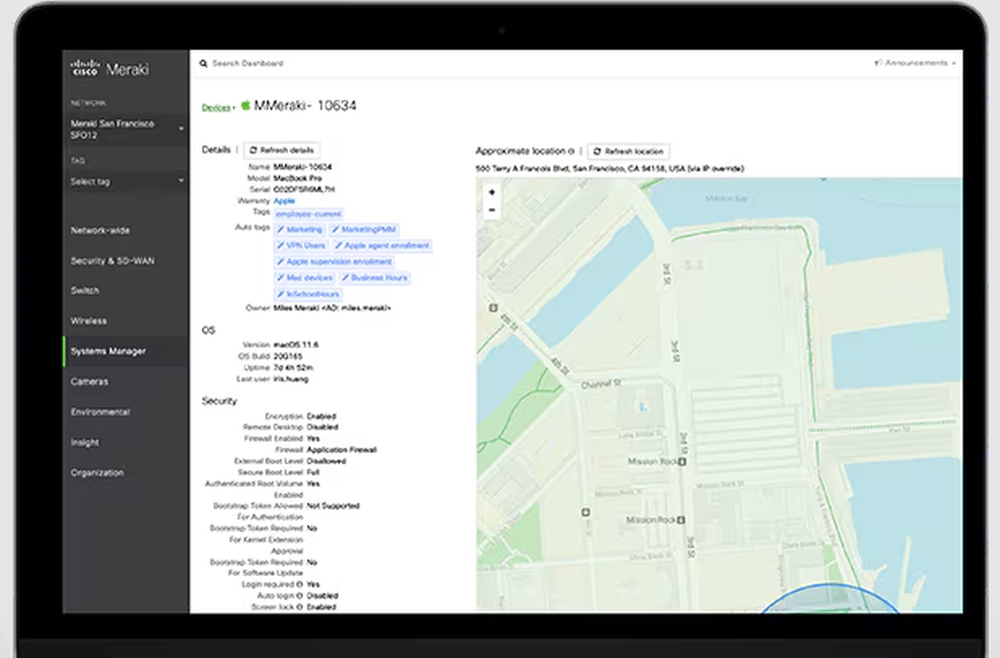This screenshot has width=1000, height=658.
Task: Click the MacBook Pro model value
Action: [x=297, y=179]
